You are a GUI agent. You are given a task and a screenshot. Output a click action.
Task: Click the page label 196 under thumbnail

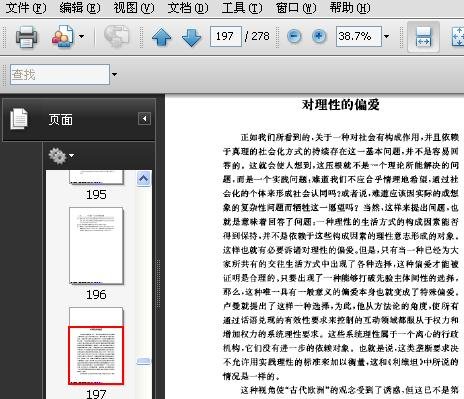pos(96,295)
